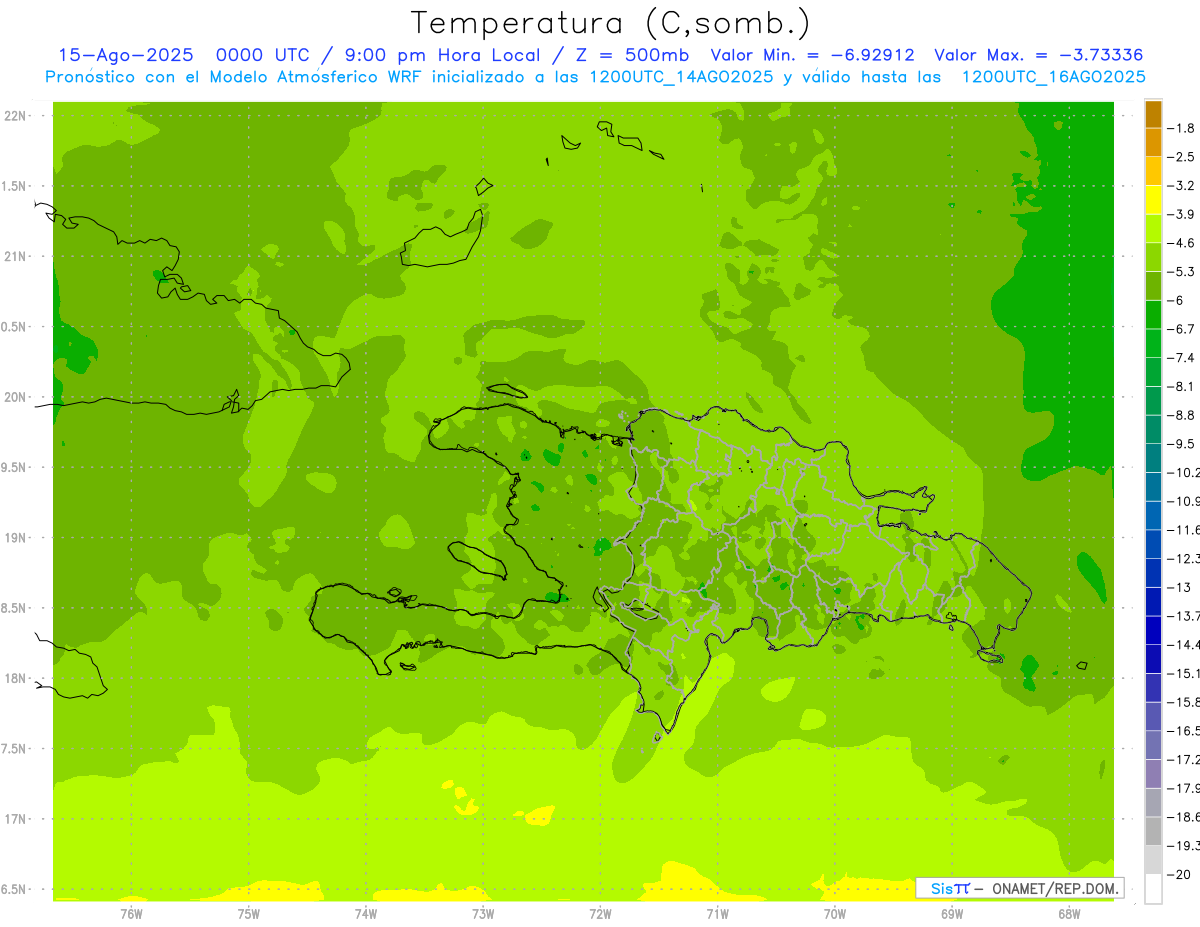
Task: Click the '-2.5' colorbar label
Action: pos(1183,157)
